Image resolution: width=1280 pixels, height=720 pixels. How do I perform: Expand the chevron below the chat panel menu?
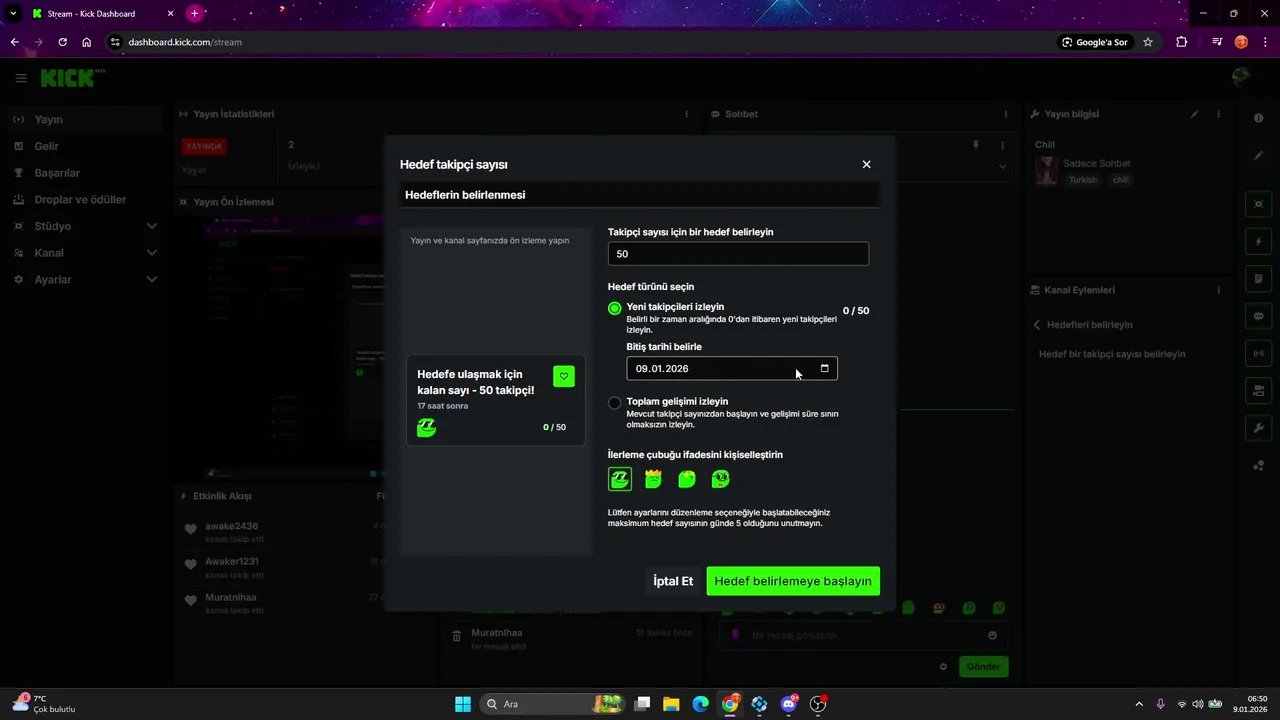[1003, 167]
